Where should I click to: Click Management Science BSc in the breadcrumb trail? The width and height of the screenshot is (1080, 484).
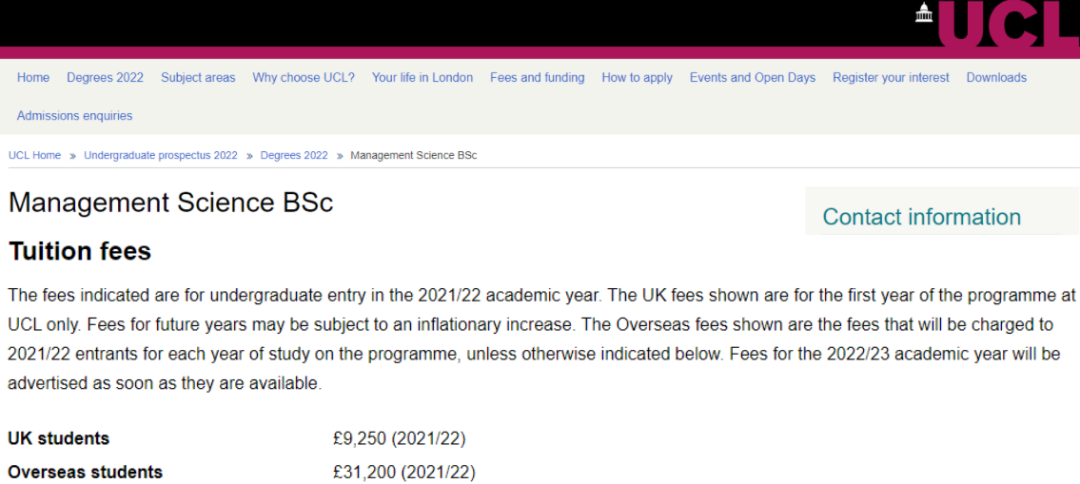point(414,156)
